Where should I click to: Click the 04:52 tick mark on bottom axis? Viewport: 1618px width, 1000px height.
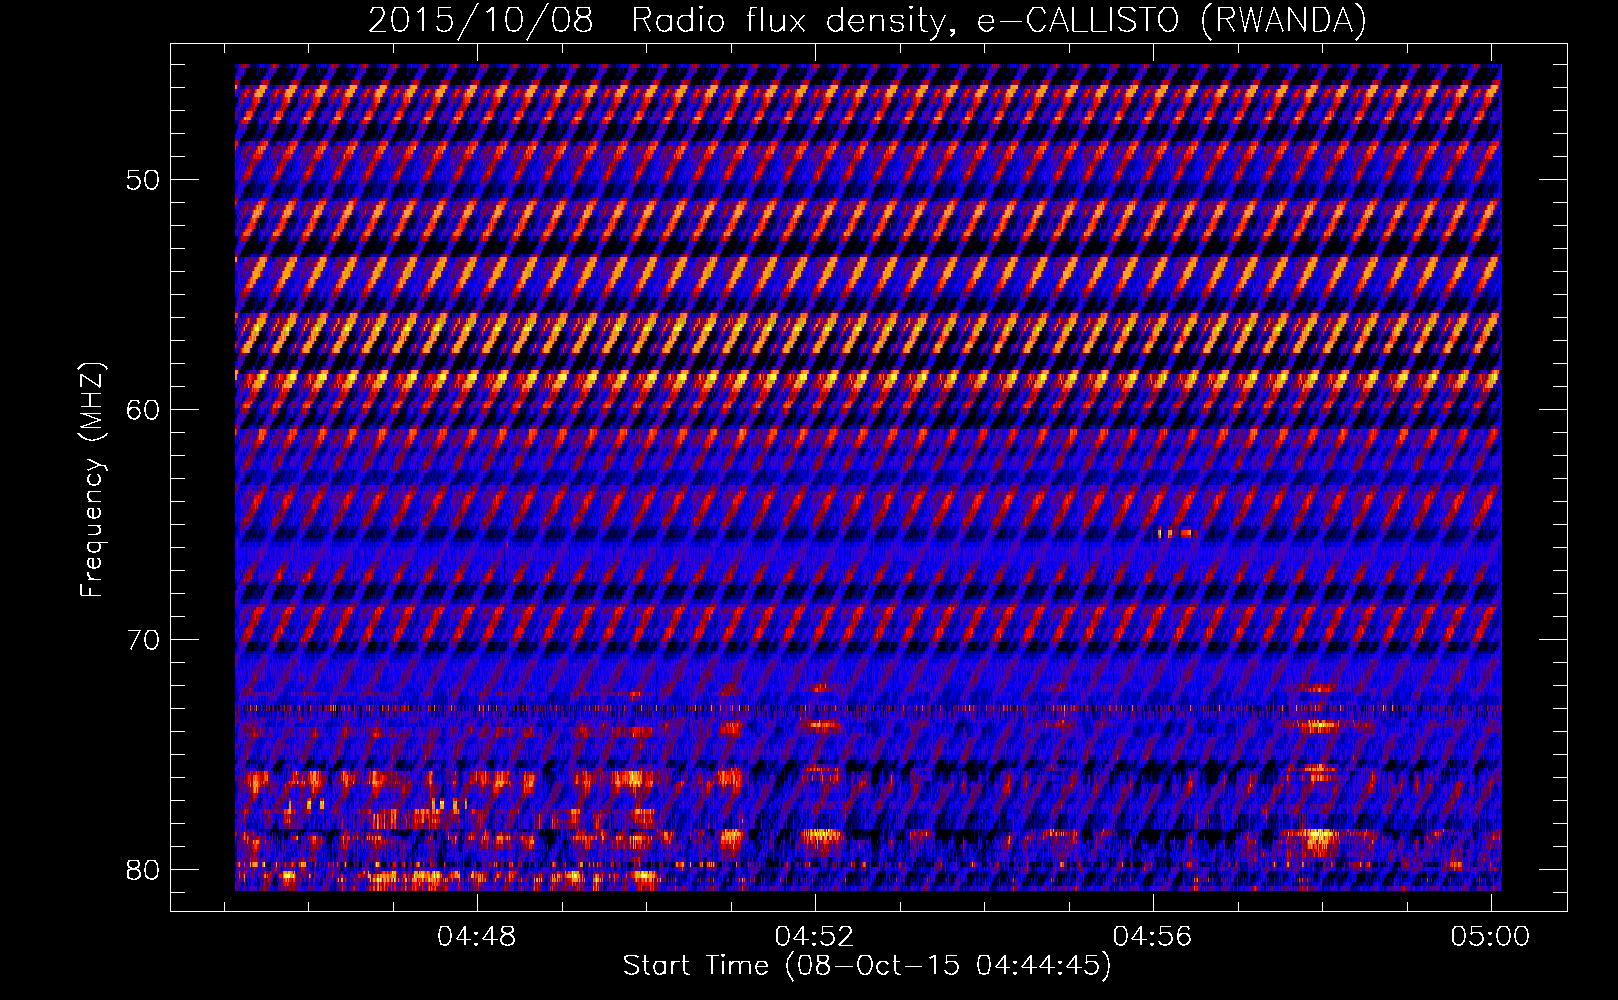click(815, 904)
